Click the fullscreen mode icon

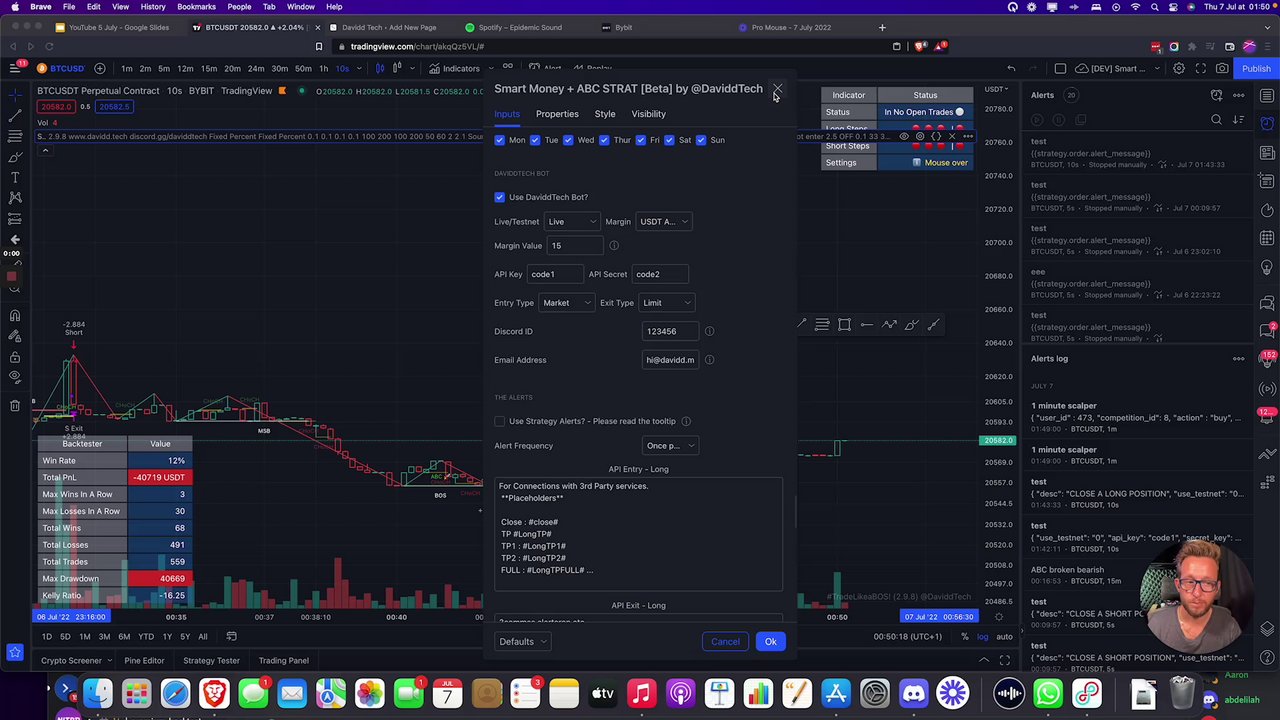(x=1201, y=69)
